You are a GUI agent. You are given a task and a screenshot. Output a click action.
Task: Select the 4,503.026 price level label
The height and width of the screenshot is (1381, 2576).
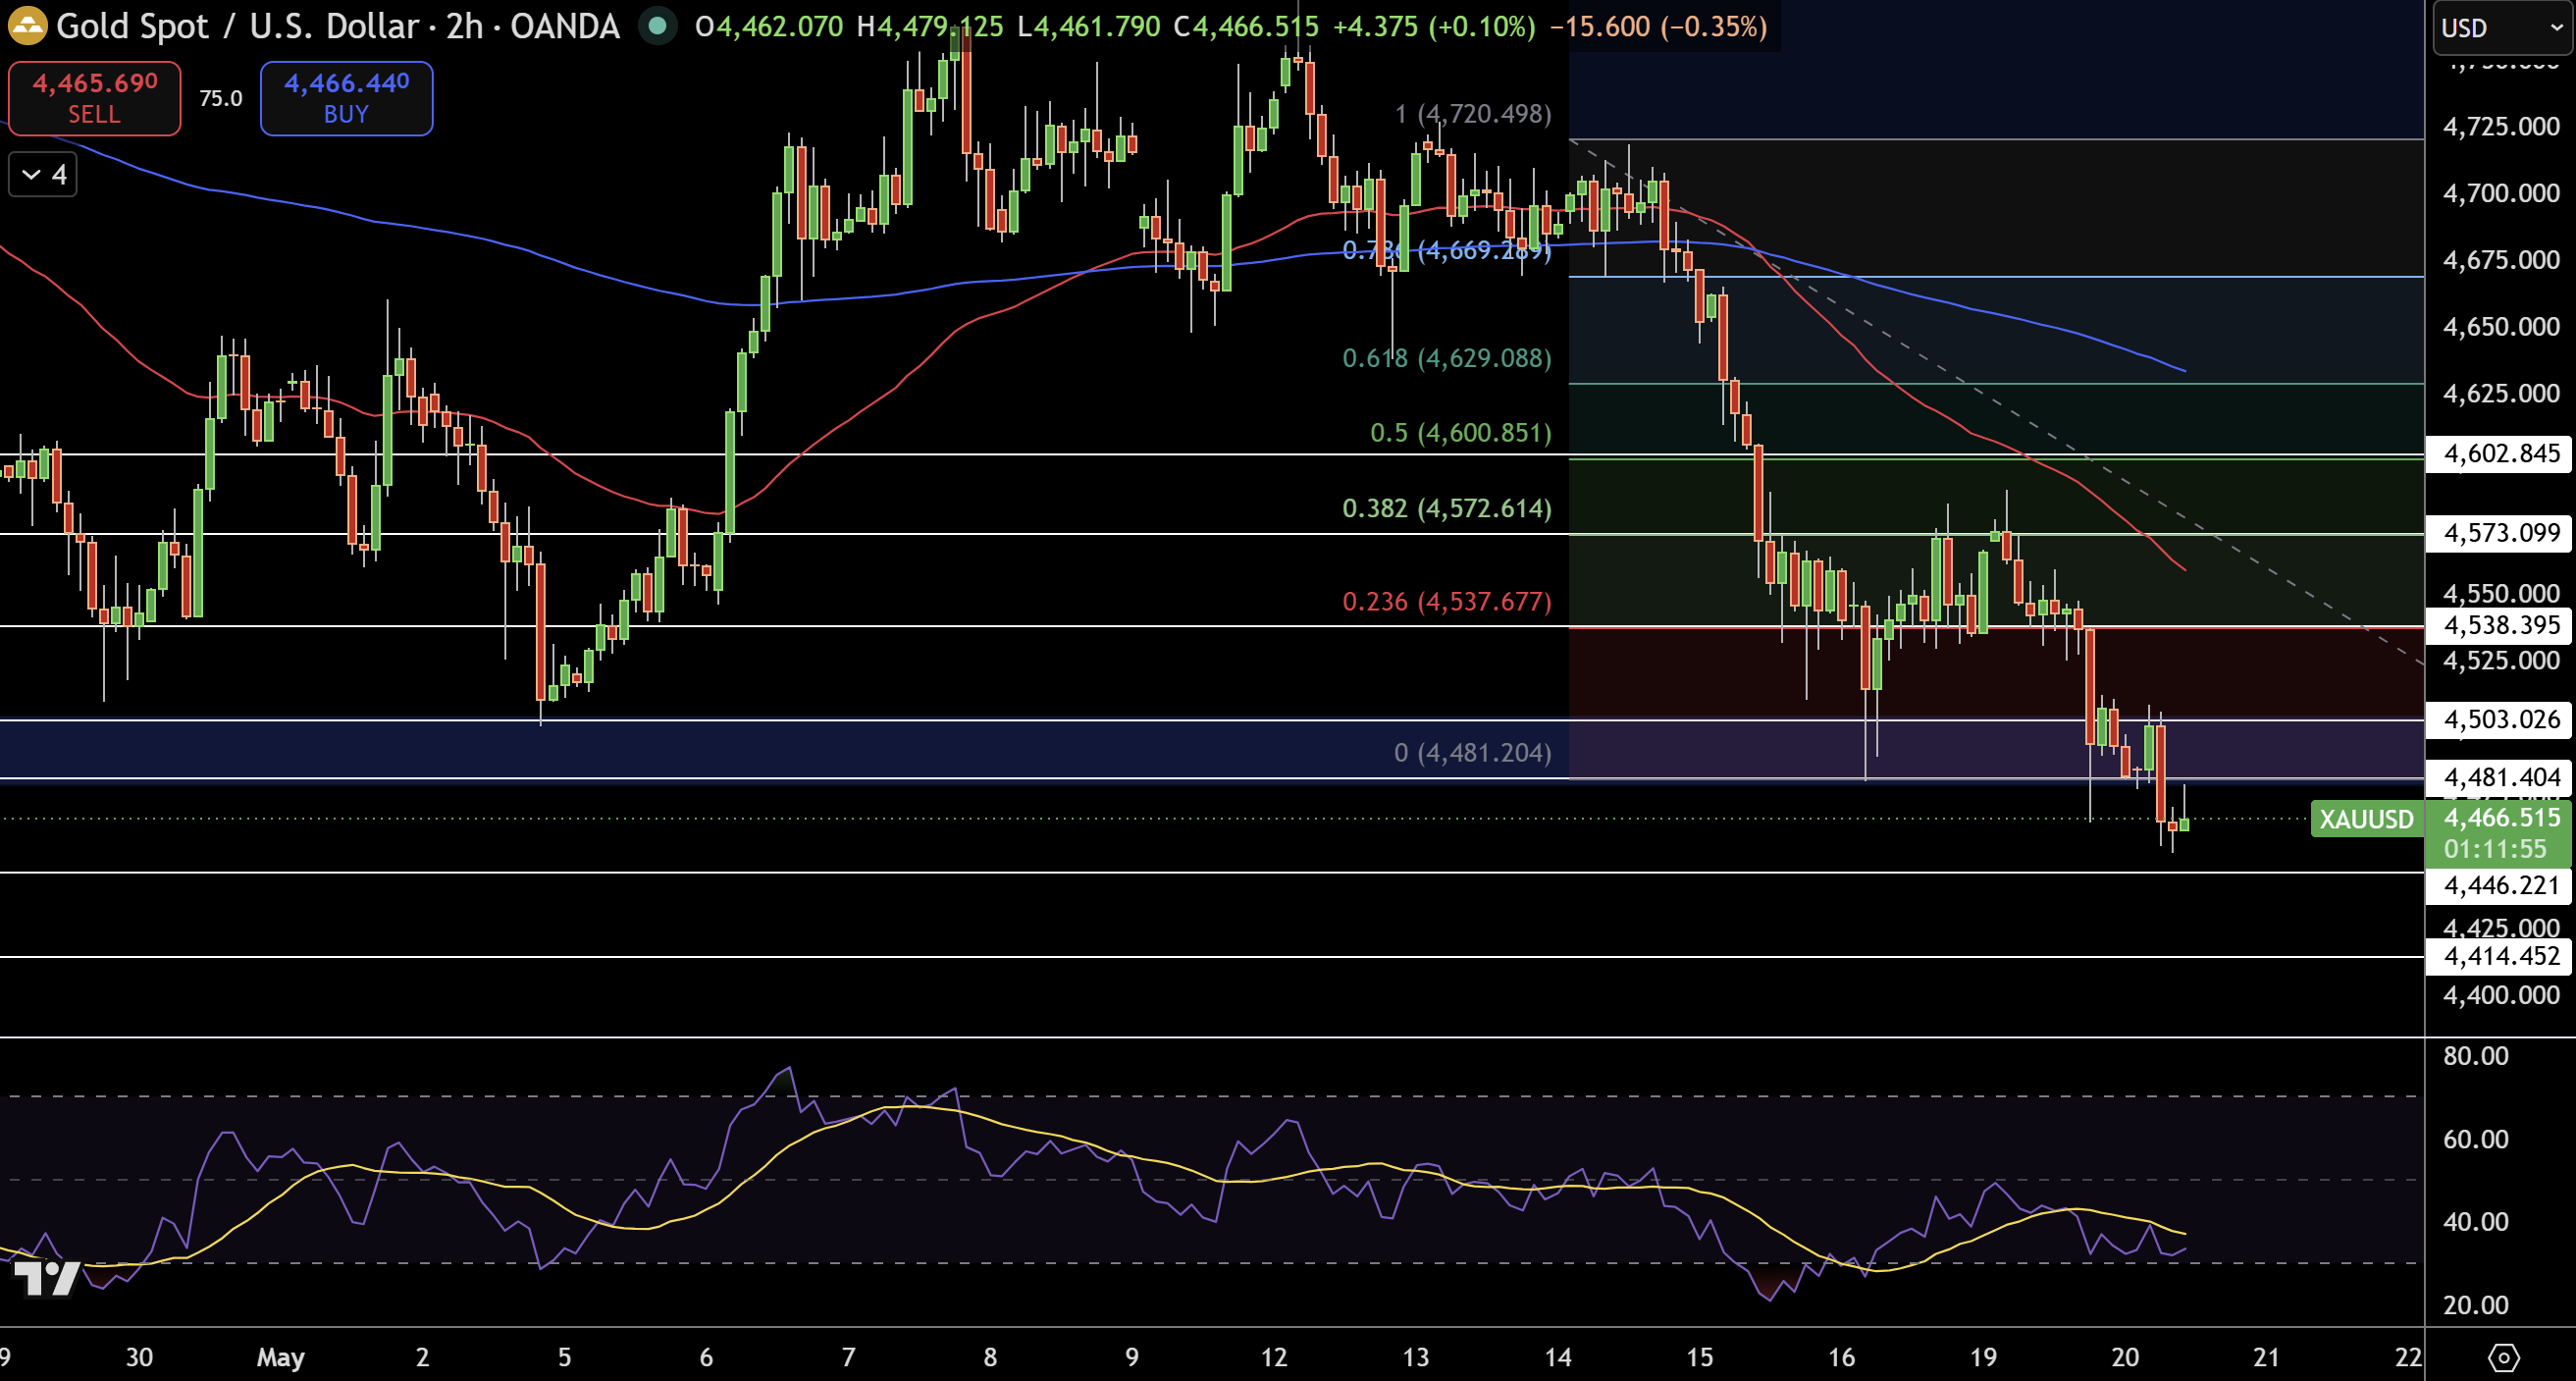pyautogui.click(x=2500, y=720)
